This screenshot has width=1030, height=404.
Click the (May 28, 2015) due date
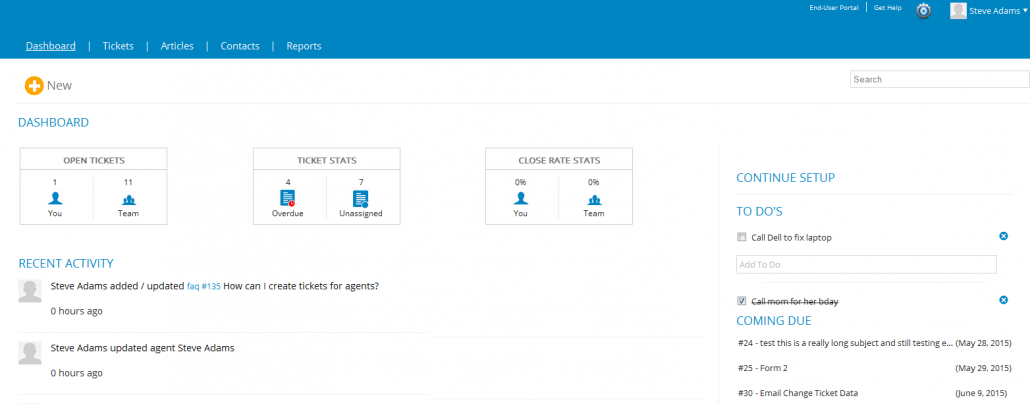click(983, 343)
